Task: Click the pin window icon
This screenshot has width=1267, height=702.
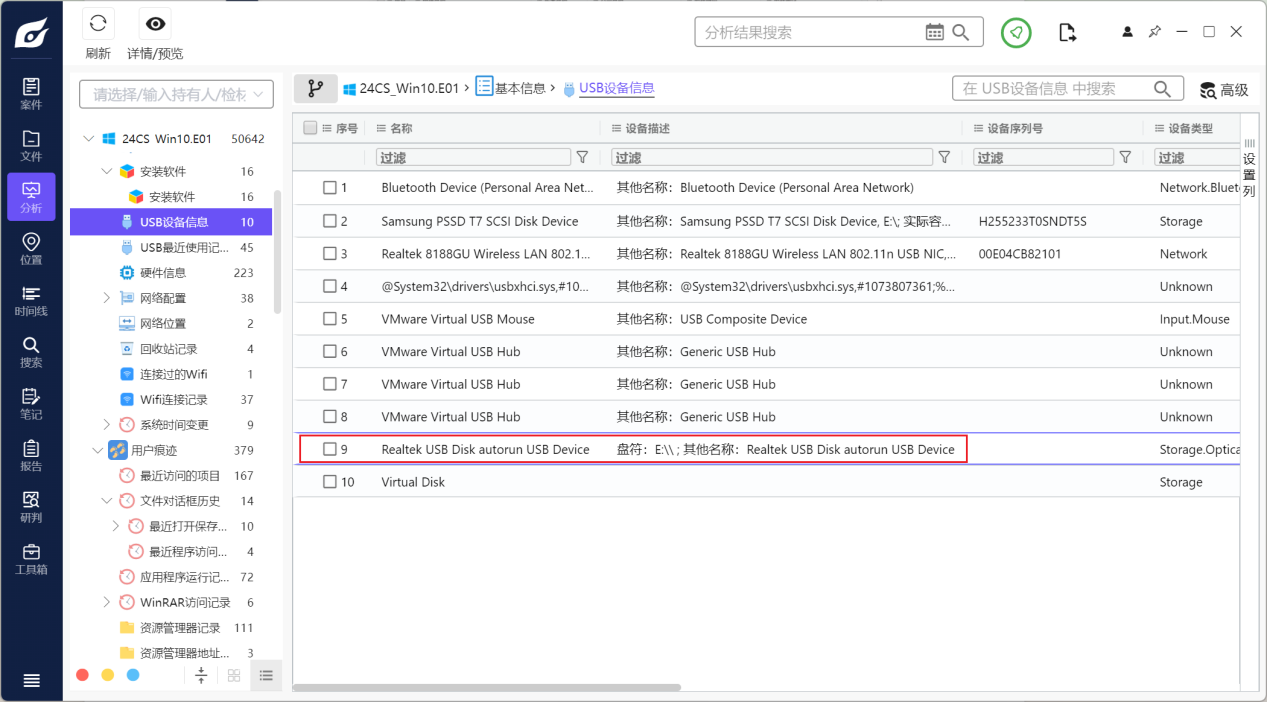Action: coord(1154,32)
